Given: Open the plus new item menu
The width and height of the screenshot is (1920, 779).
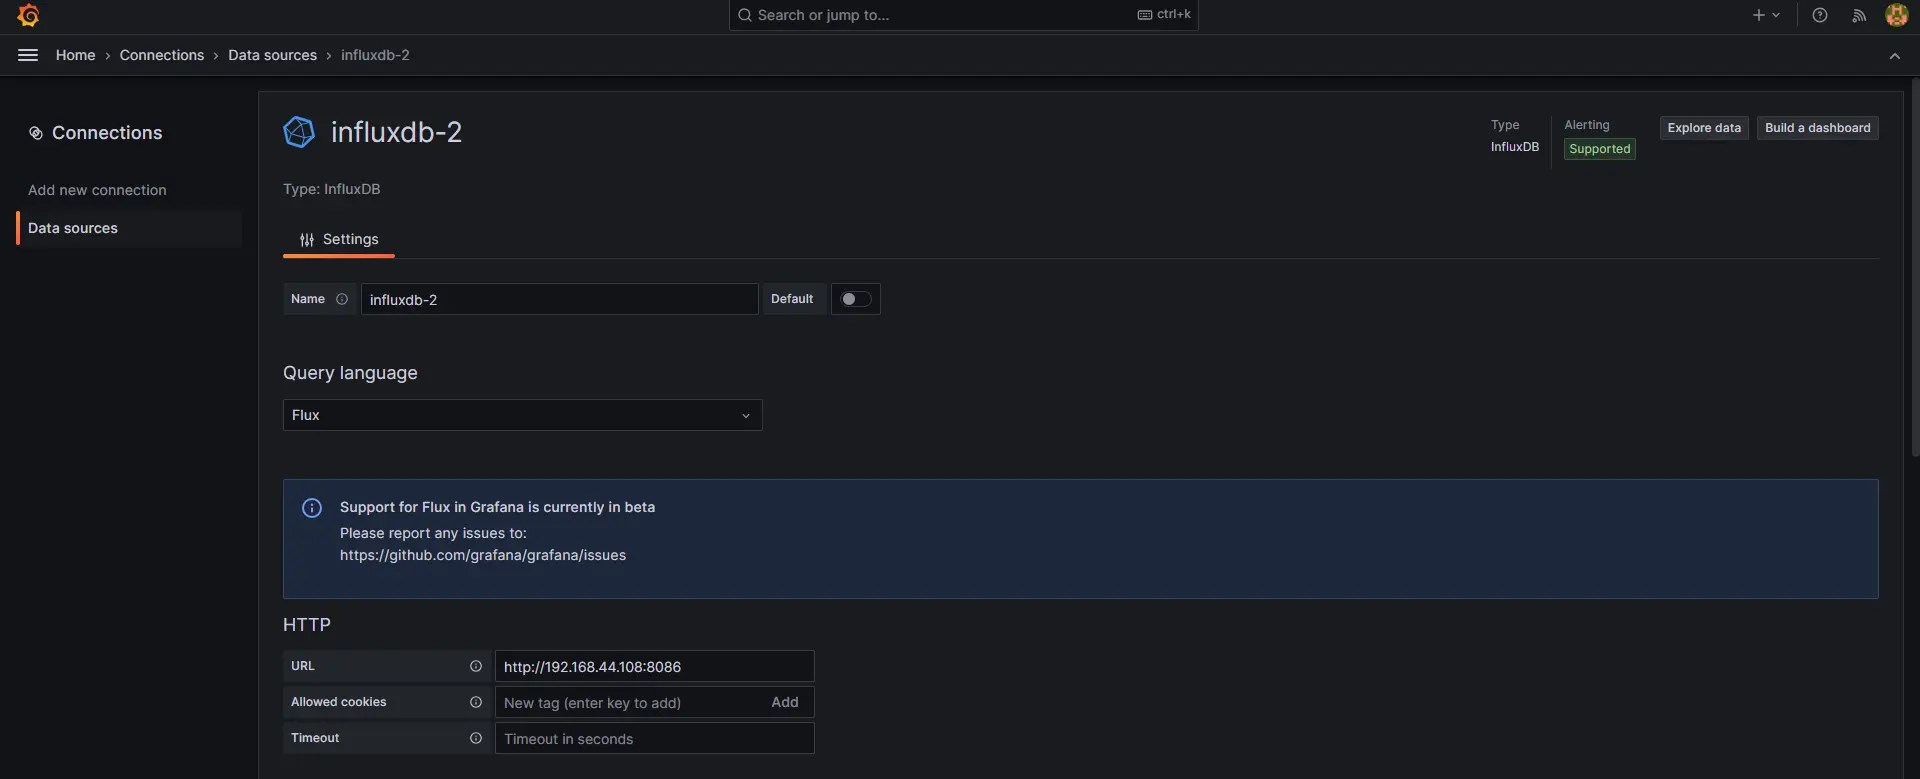Looking at the screenshot, I should [x=1766, y=15].
